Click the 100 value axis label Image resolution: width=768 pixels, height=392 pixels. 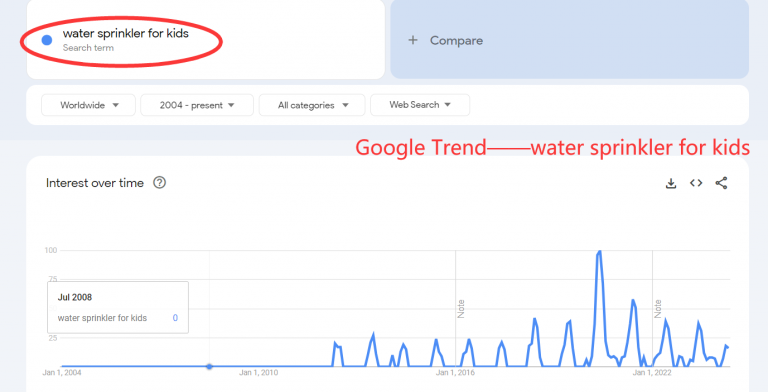point(51,250)
